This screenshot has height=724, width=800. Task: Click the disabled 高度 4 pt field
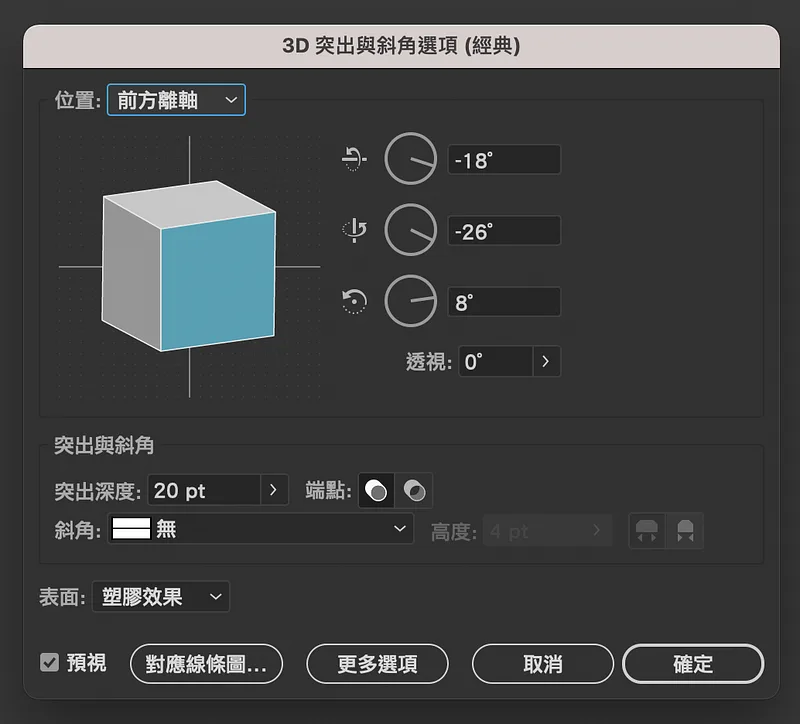click(x=547, y=531)
